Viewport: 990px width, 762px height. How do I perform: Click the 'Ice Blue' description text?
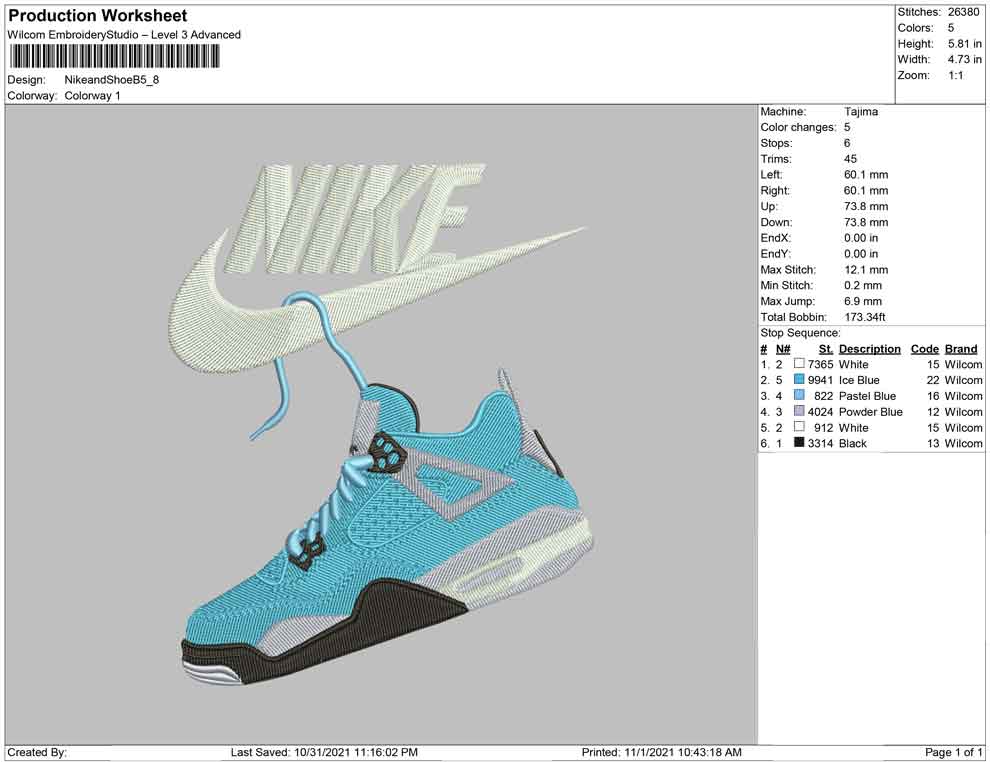pos(859,380)
